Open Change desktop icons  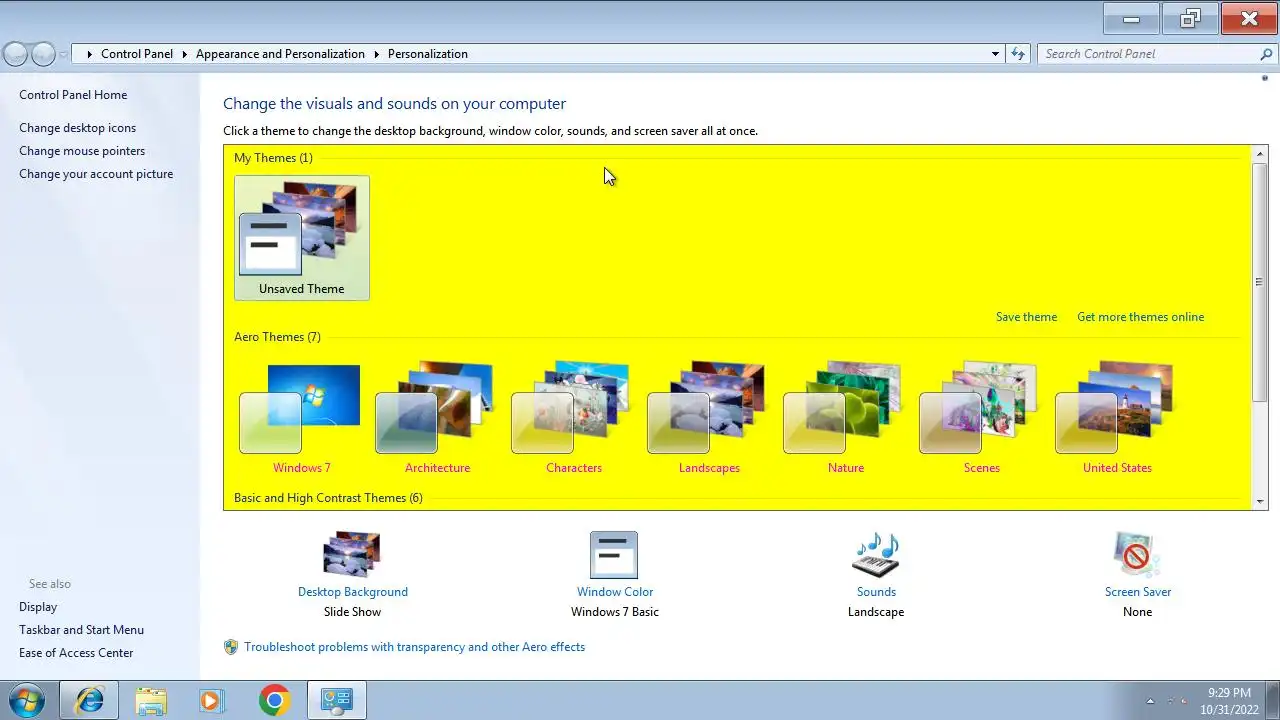(x=77, y=128)
